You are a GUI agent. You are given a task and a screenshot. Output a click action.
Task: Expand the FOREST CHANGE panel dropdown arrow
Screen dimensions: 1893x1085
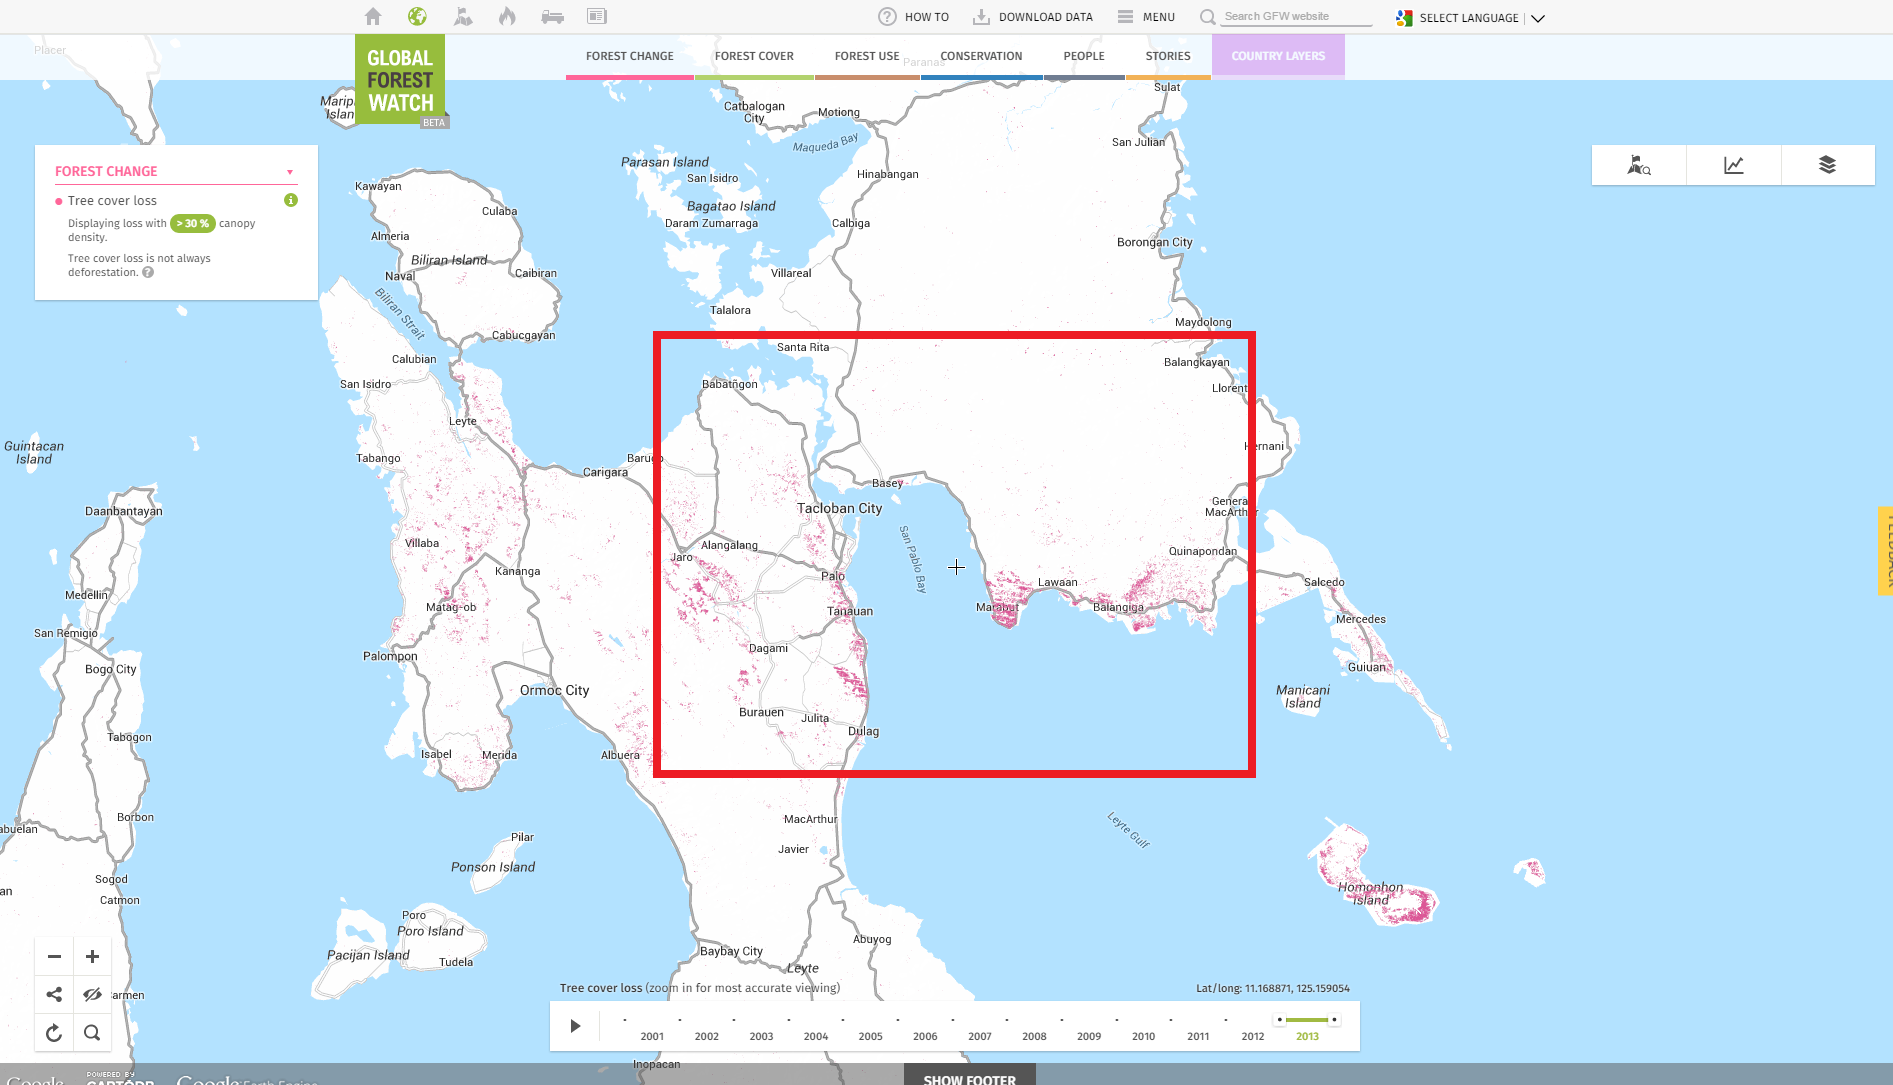[x=290, y=170]
